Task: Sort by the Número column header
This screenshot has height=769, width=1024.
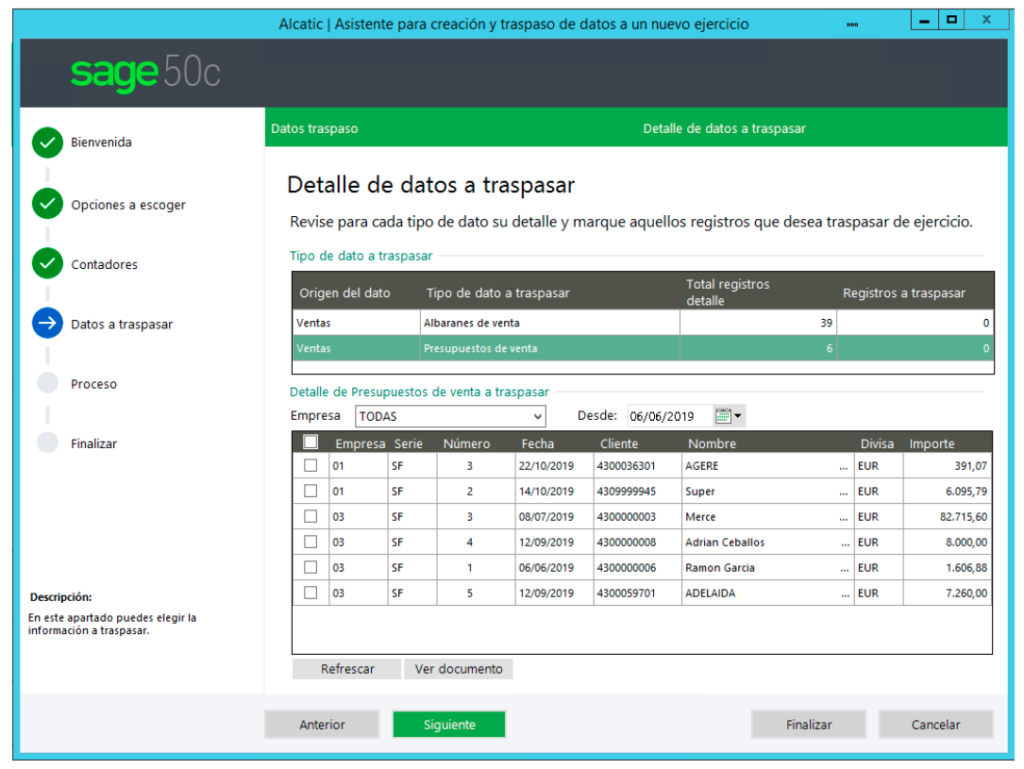Action: pos(466,444)
